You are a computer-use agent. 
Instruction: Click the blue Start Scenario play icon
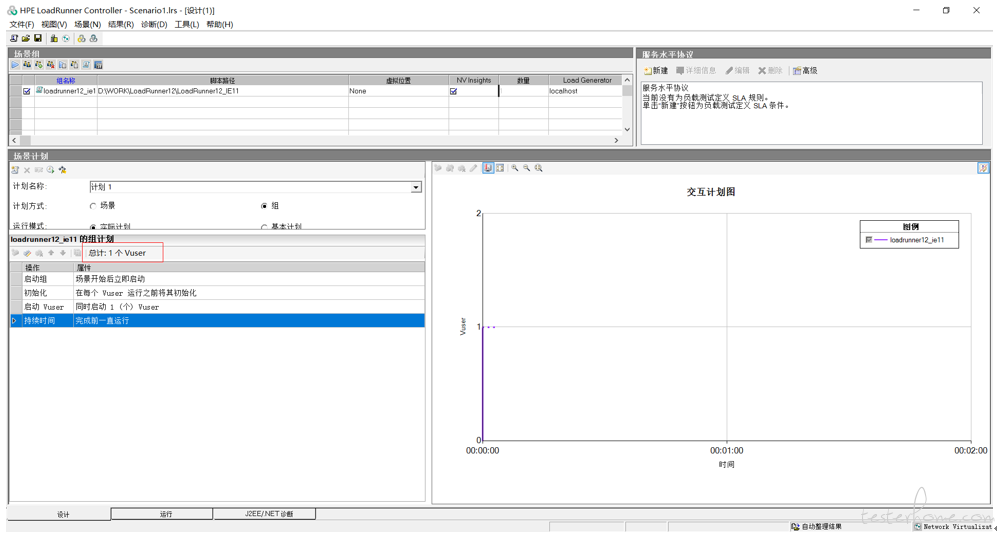[x=15, y=65]
